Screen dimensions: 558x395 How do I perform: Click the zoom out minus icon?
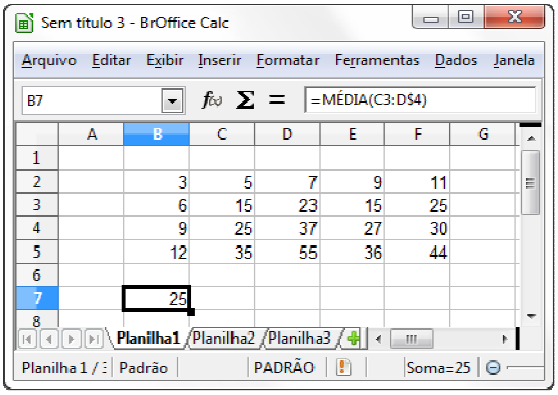493,367
